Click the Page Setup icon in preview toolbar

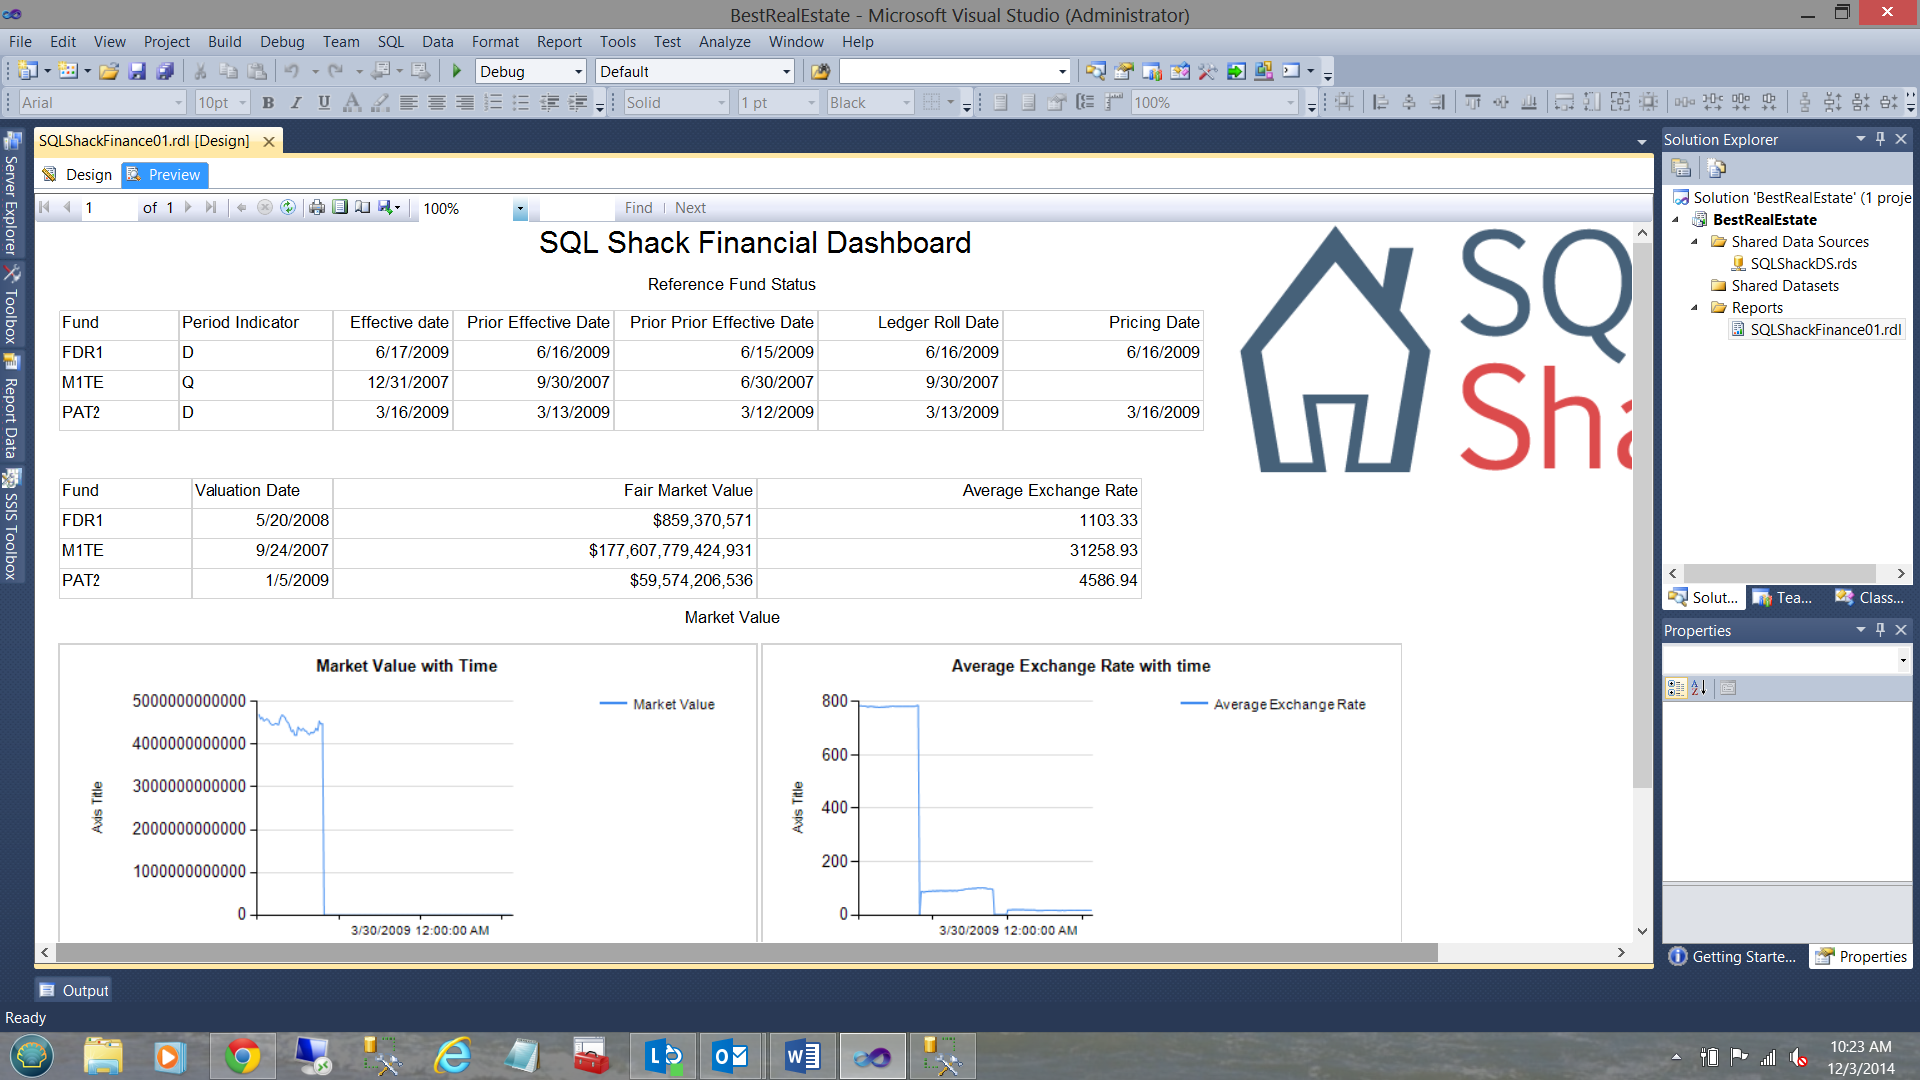[362, 207]
